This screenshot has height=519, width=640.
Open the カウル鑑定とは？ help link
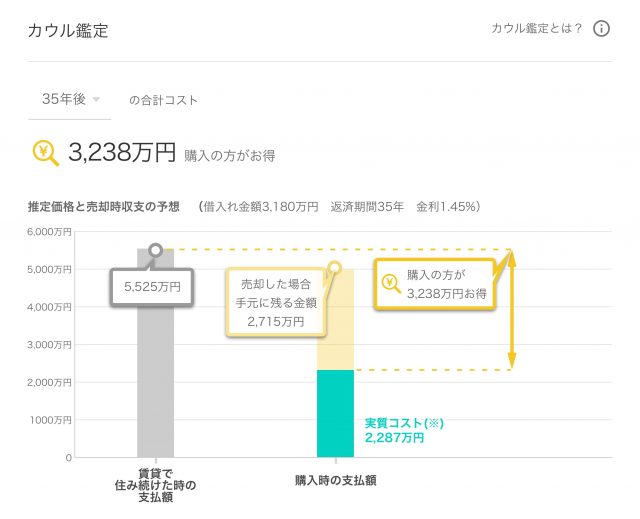pyautogui.click(x=536, y=28)
